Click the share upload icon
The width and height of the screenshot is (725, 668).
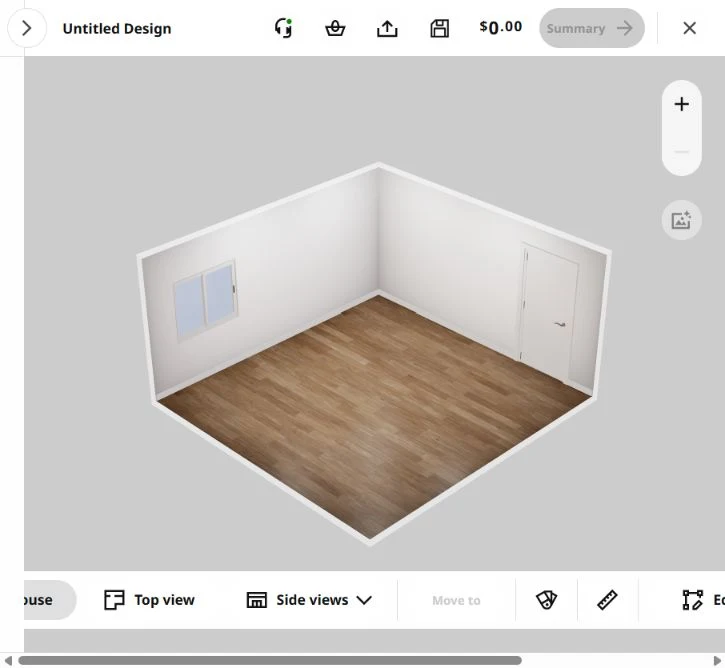387,29
